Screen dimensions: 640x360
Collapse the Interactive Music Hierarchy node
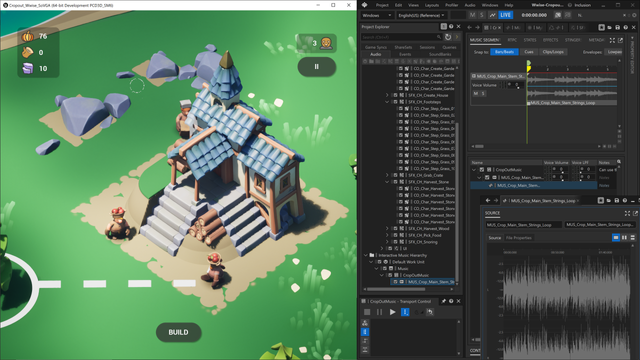[x=366, y=255]
